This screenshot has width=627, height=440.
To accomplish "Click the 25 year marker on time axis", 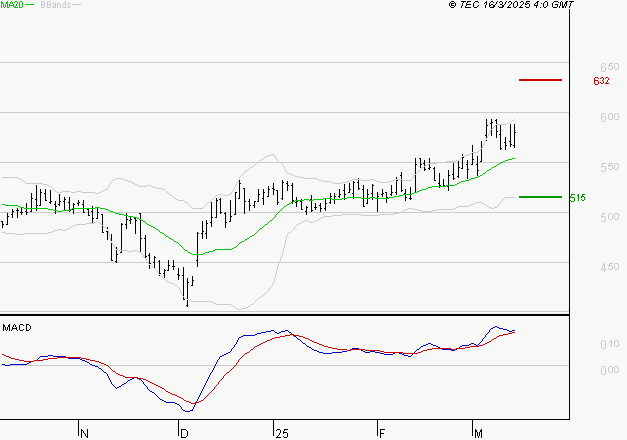I will coord(281,433).
